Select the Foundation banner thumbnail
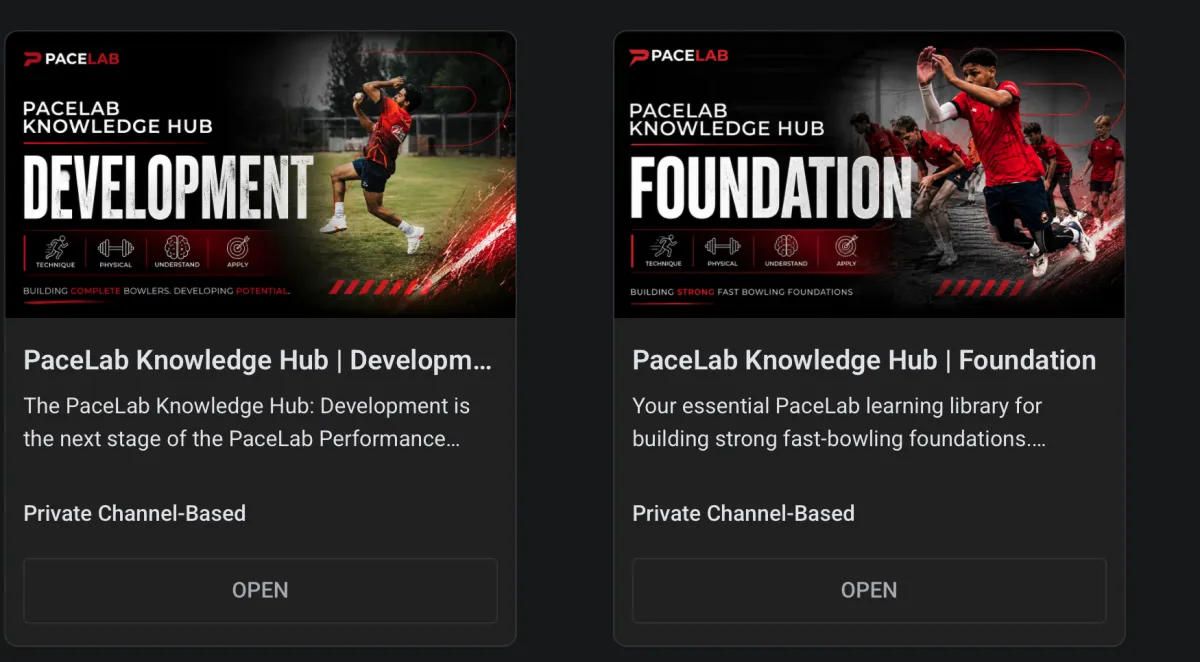Screen dimensions: 1200x662 point(869,175)
